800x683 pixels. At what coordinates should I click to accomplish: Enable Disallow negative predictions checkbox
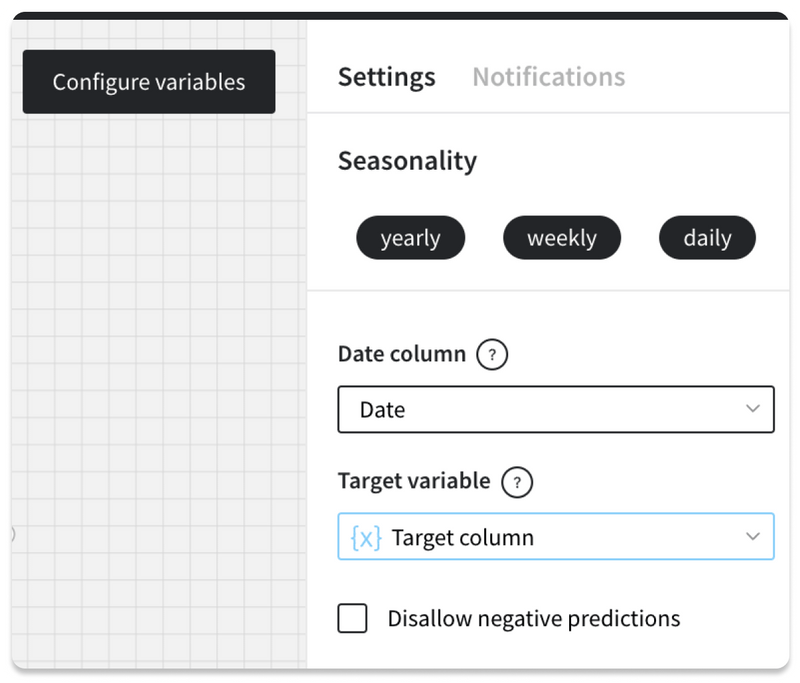click(352, 618)
